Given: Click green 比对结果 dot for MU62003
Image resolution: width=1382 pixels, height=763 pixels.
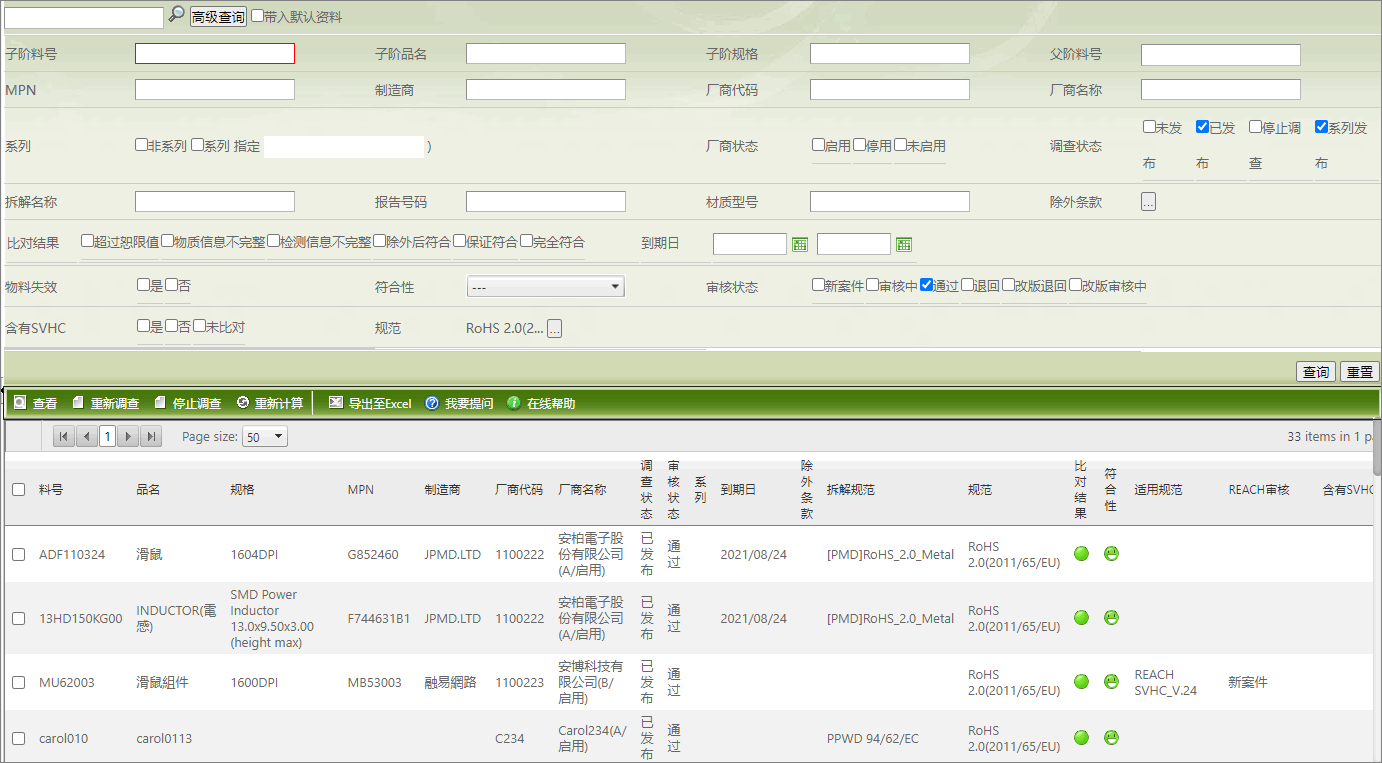Looking at the screenshot, I should pos(1081,682).
